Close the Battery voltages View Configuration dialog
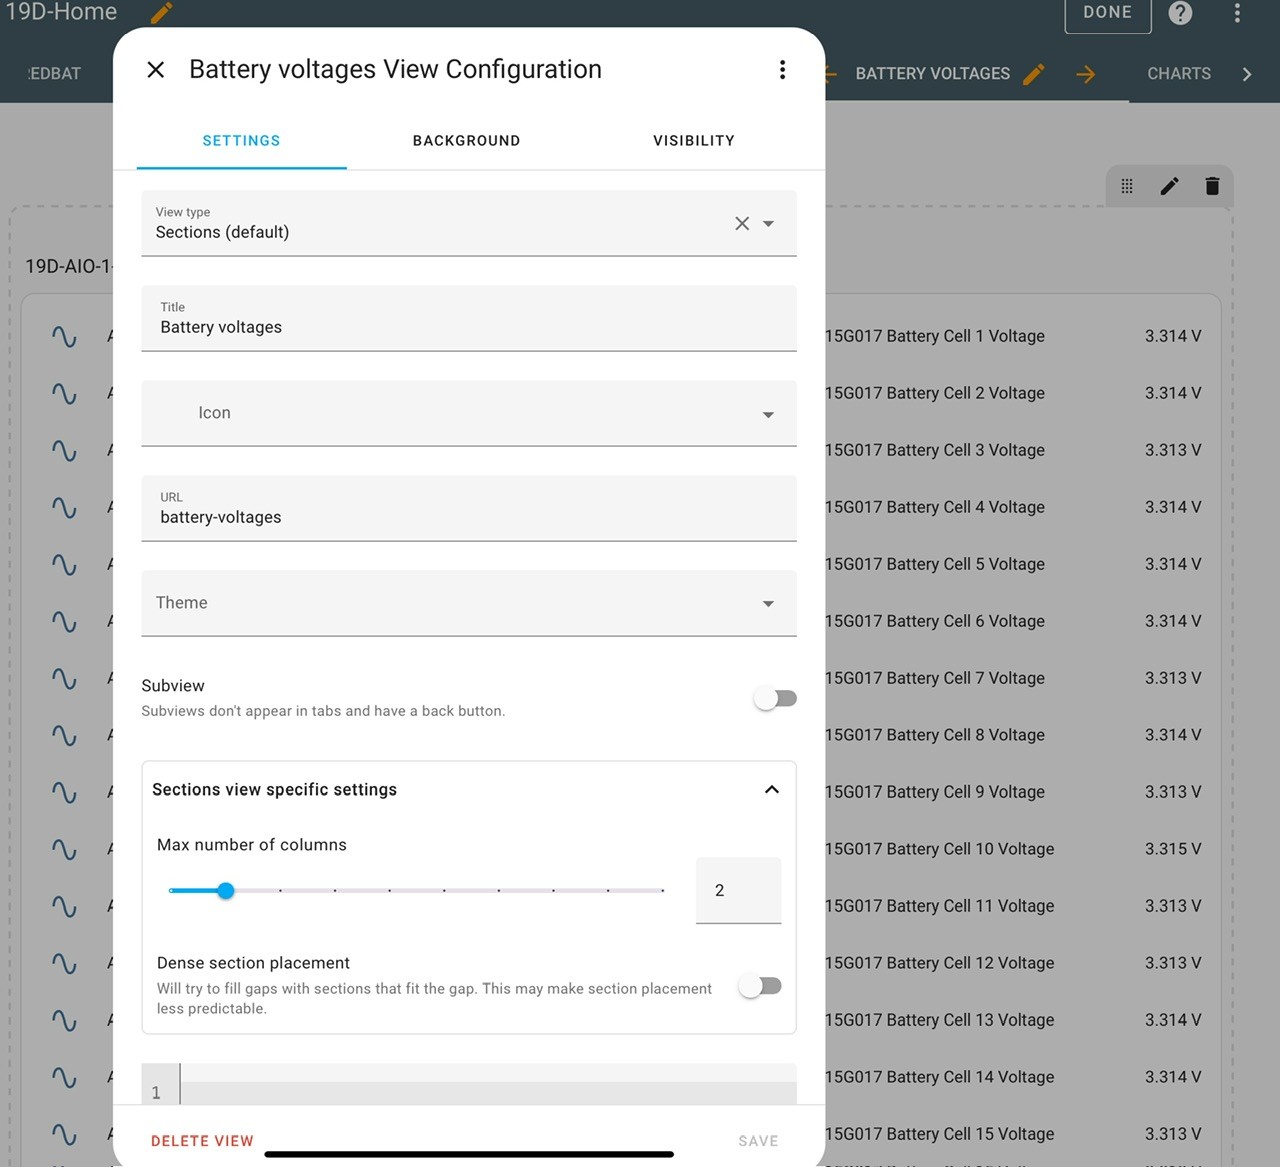The image size is (1280, 1167). pos(156,69)
